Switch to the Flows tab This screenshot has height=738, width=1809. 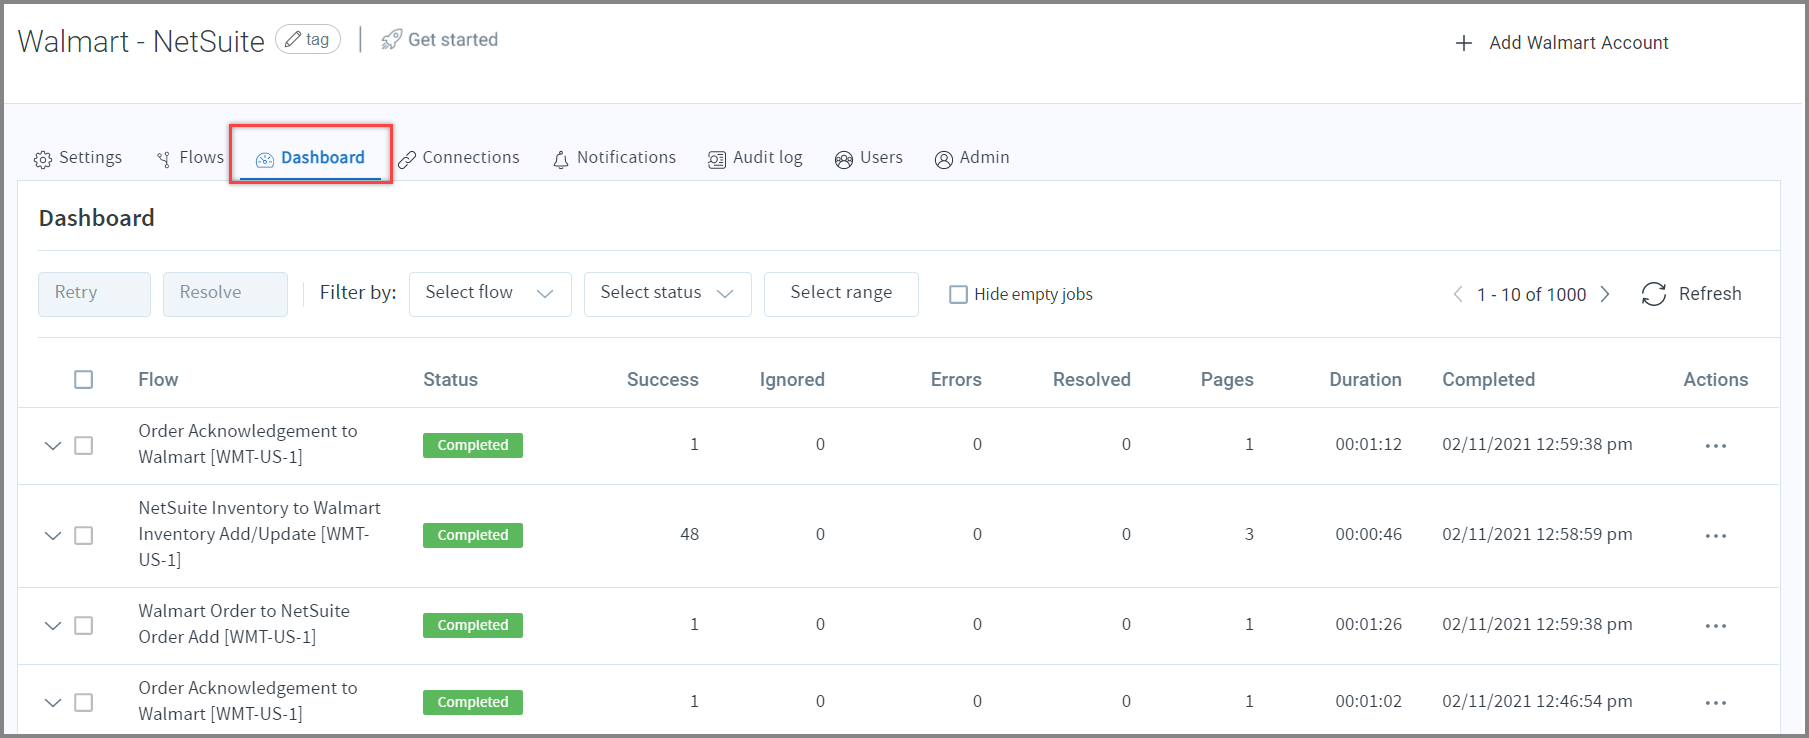190,158
